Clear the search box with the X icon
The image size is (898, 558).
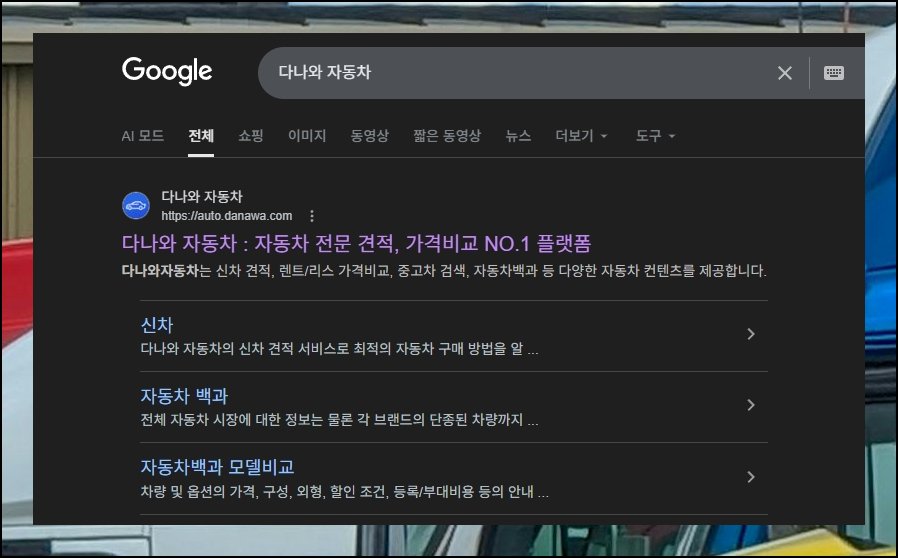[785, 73]
